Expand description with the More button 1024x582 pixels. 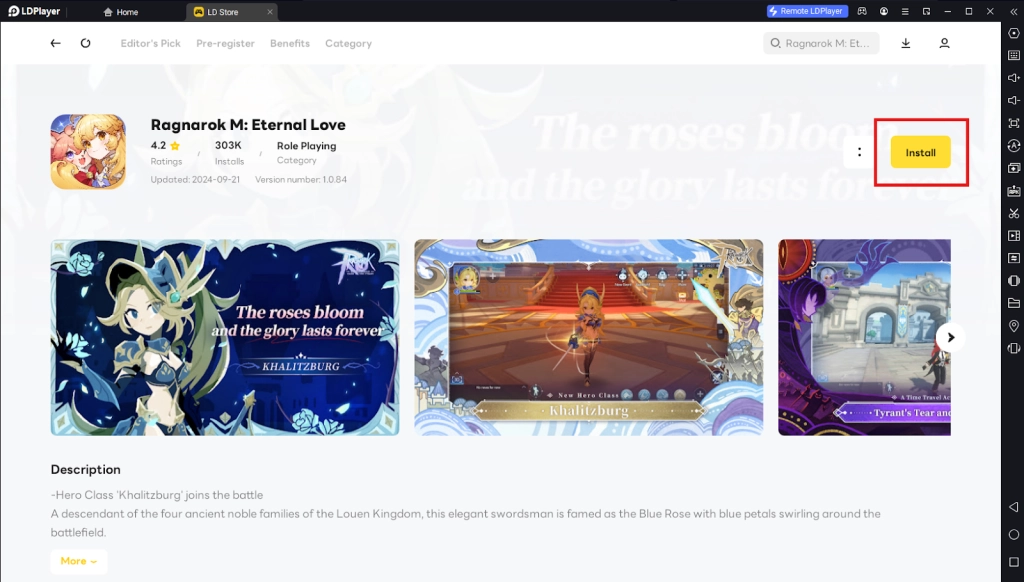(x=79, y=561)
